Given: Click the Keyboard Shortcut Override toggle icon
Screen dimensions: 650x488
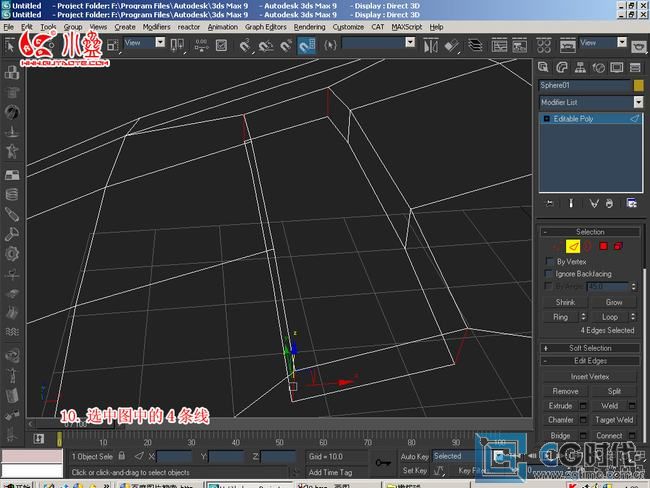Looking at the screenshot, I should point(221,45).
